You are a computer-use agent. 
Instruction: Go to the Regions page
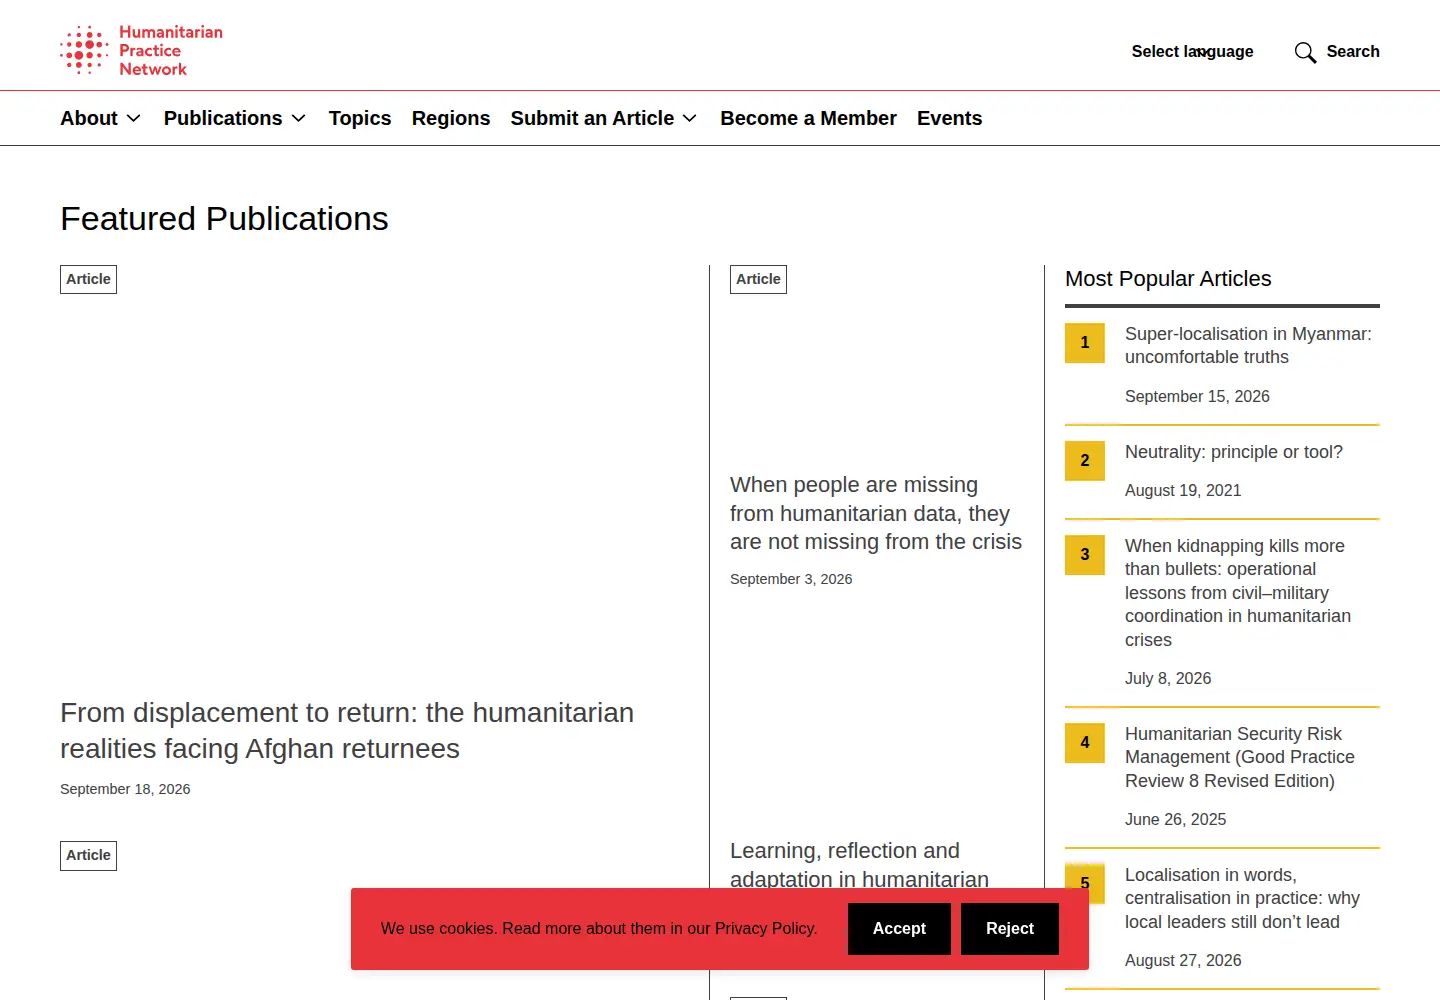pyautogui.click(x=451, y=118)
